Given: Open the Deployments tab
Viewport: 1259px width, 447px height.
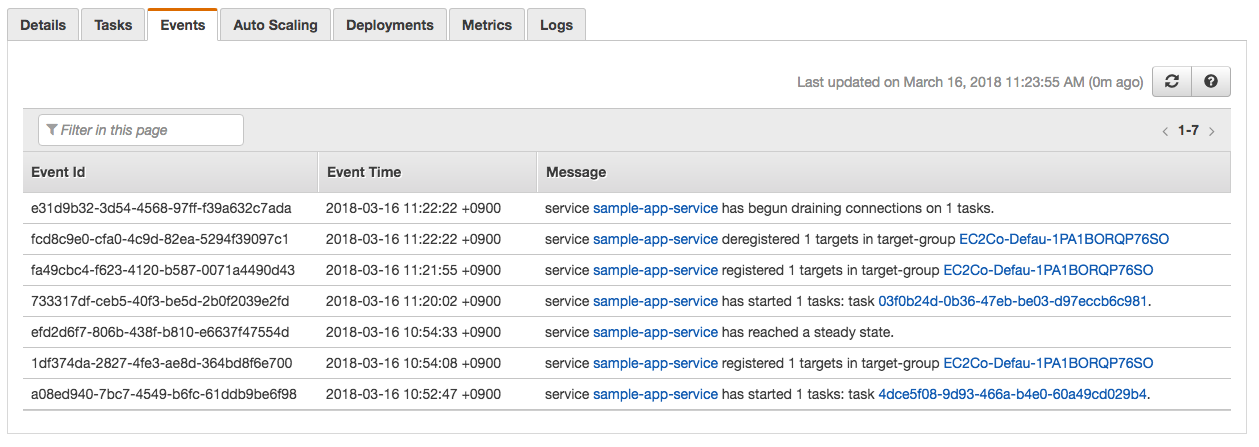Looking at the screenshot, I should (x=390, y=25).
